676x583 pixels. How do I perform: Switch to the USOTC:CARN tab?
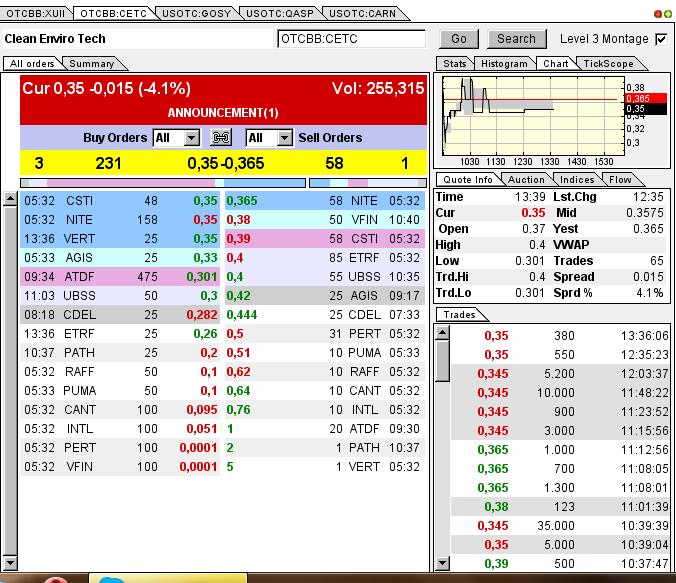[x=362, y=13]
